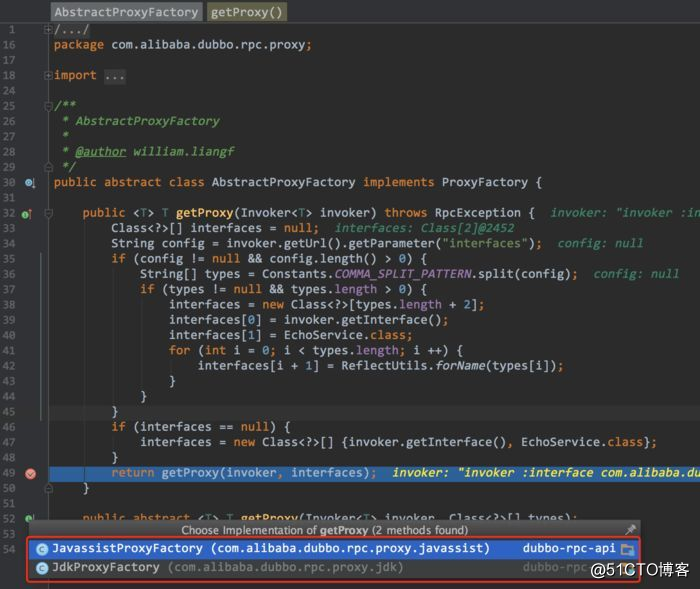700x589 pixels.
Task: Click RpcException in the getProxy signature
Action: click(477, 213)
